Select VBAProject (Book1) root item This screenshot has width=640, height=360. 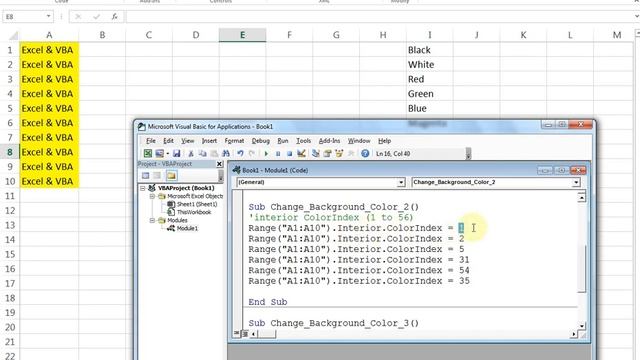tap(186, 188)
